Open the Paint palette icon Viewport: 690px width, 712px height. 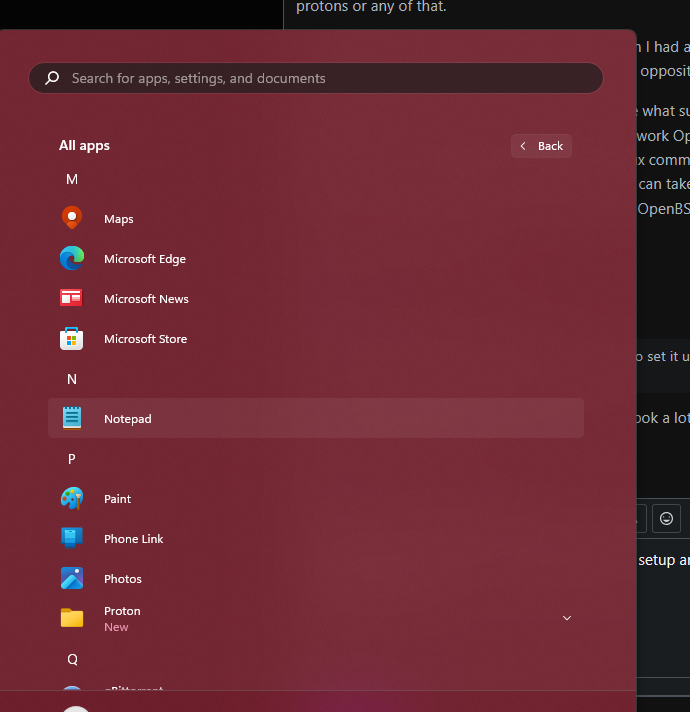coord(72,498)
